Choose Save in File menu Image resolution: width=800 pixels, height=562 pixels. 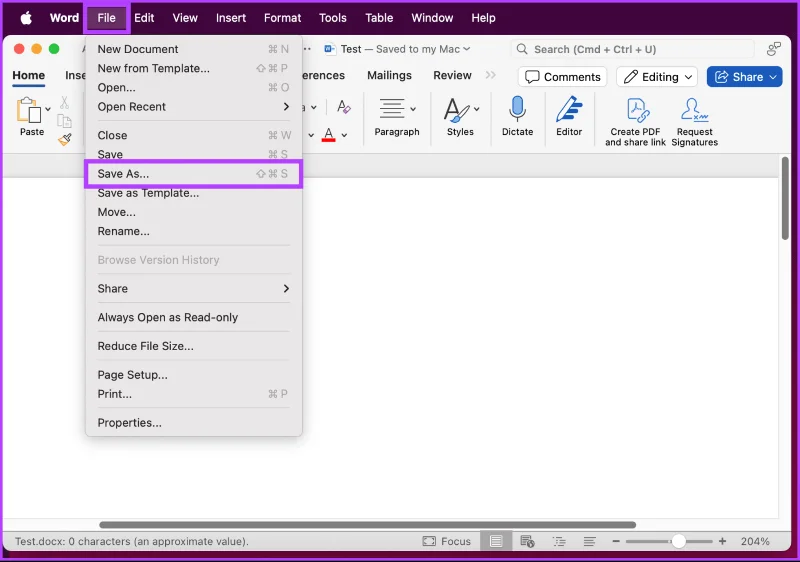pyautogui.click(x=193, y=154)
